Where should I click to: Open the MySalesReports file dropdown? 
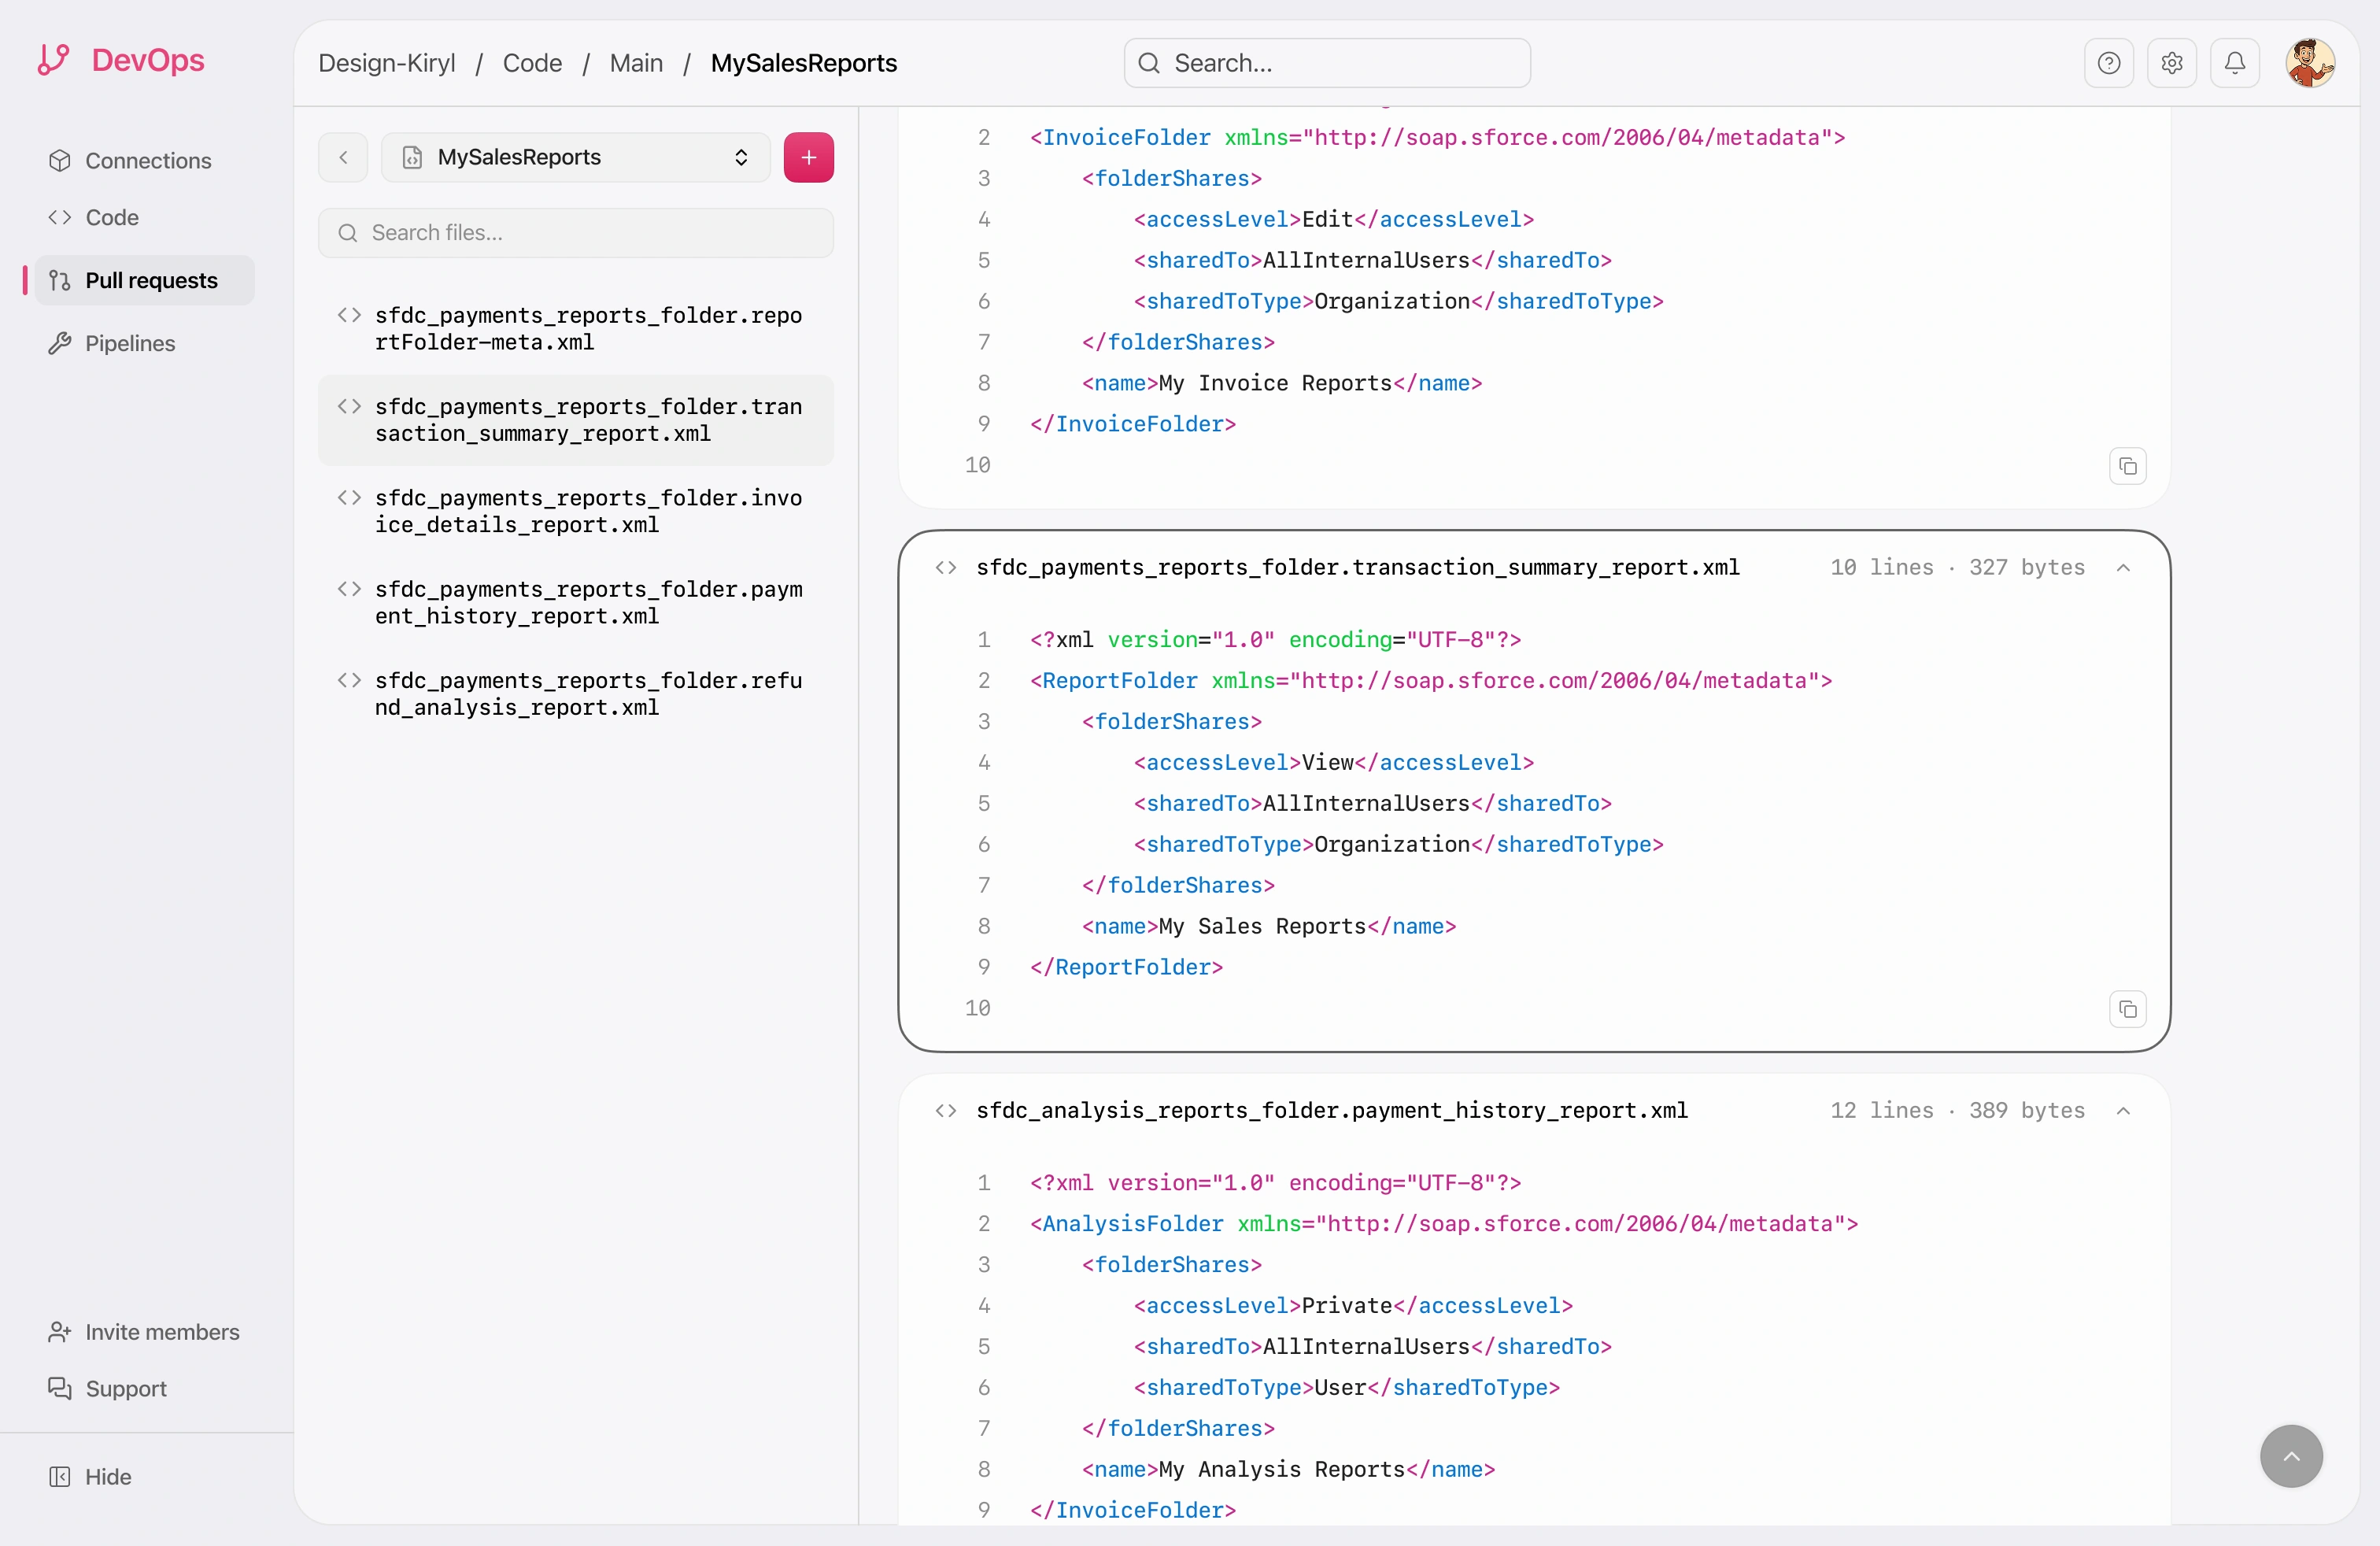(x=575, y=157)
